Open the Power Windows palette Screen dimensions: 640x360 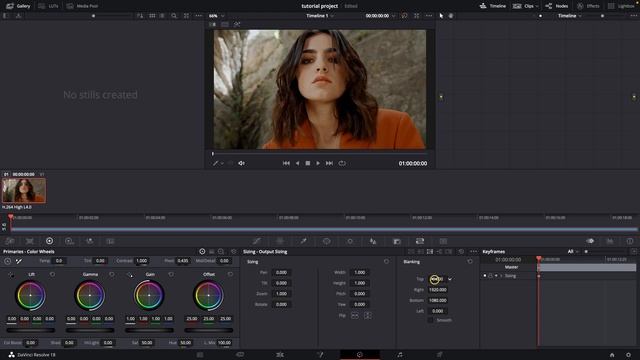[x=327, y=241]
